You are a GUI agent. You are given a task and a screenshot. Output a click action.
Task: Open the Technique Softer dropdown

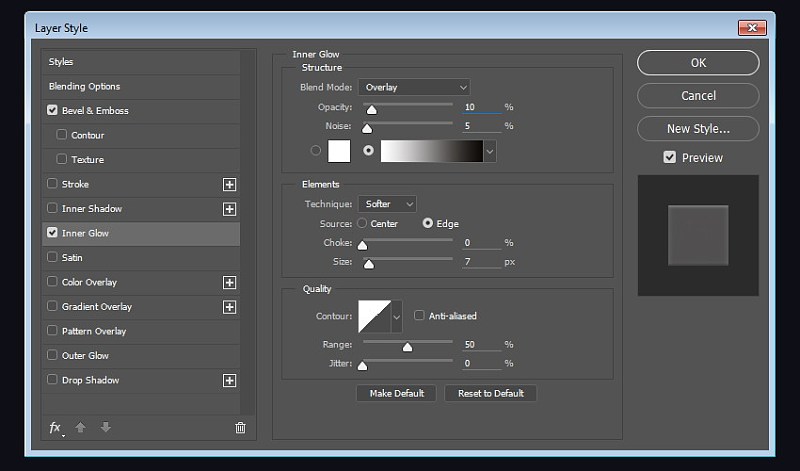point(387,204)
